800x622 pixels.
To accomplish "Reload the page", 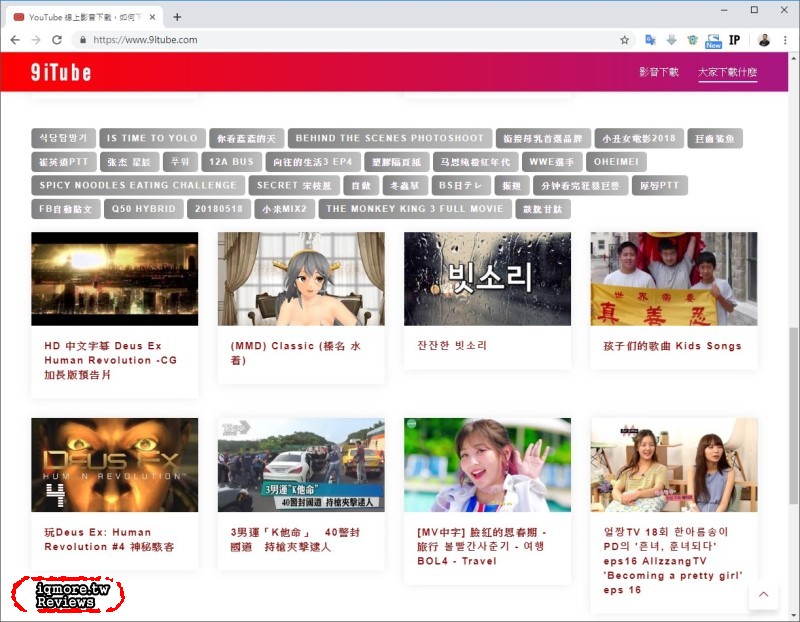I will click(x=57, y=40).
